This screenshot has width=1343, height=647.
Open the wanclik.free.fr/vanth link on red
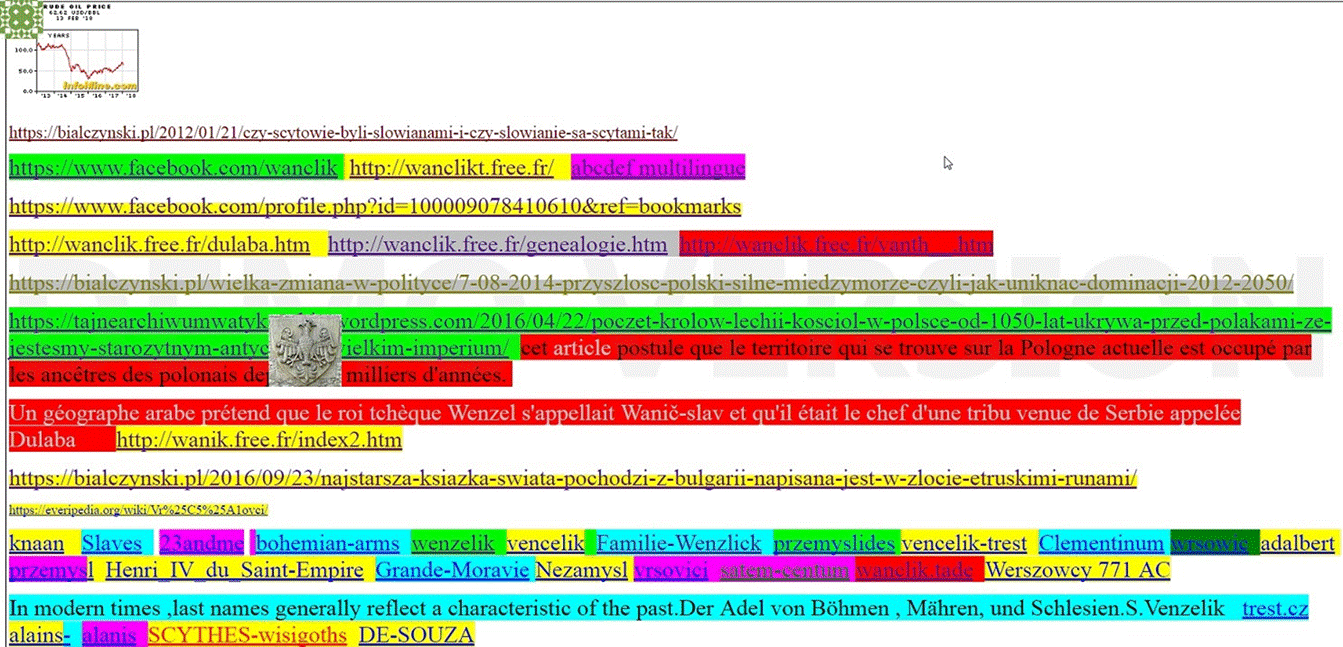(836, 245)
